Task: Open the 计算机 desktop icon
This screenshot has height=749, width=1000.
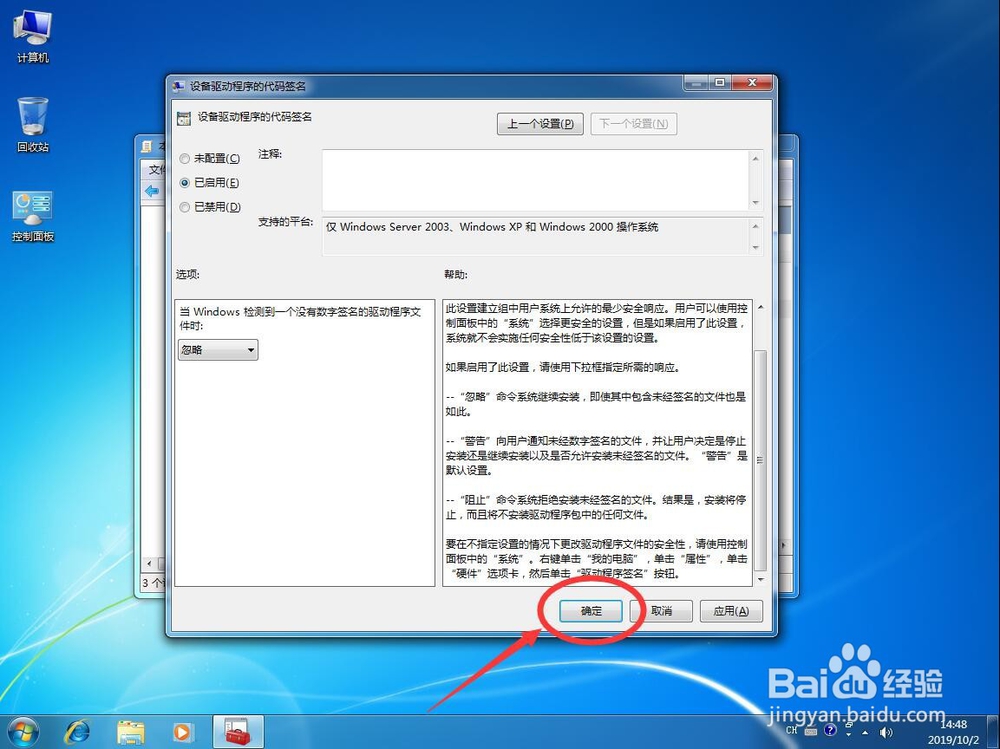Action: click(33, 36)
